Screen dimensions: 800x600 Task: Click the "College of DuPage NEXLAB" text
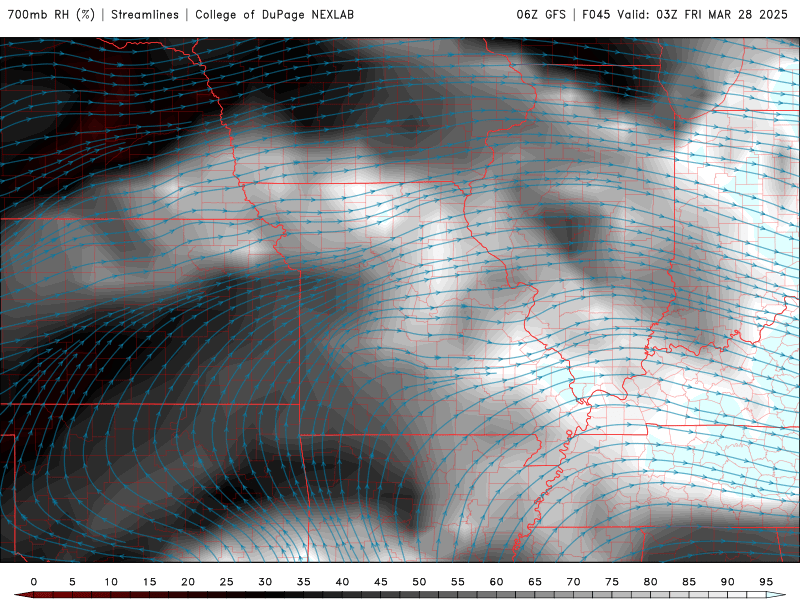274,15
